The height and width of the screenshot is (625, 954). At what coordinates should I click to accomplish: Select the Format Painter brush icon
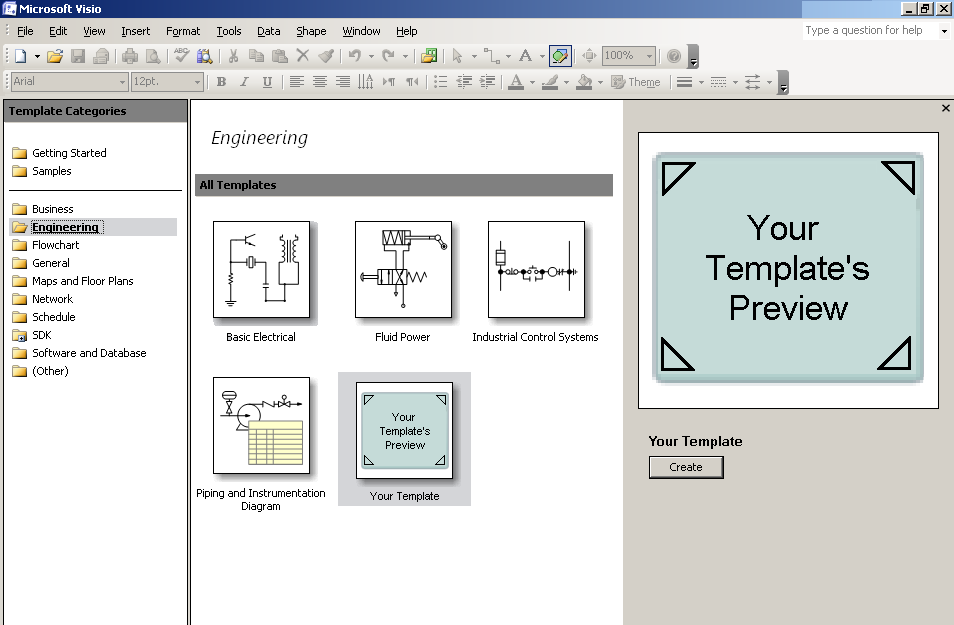326,56
